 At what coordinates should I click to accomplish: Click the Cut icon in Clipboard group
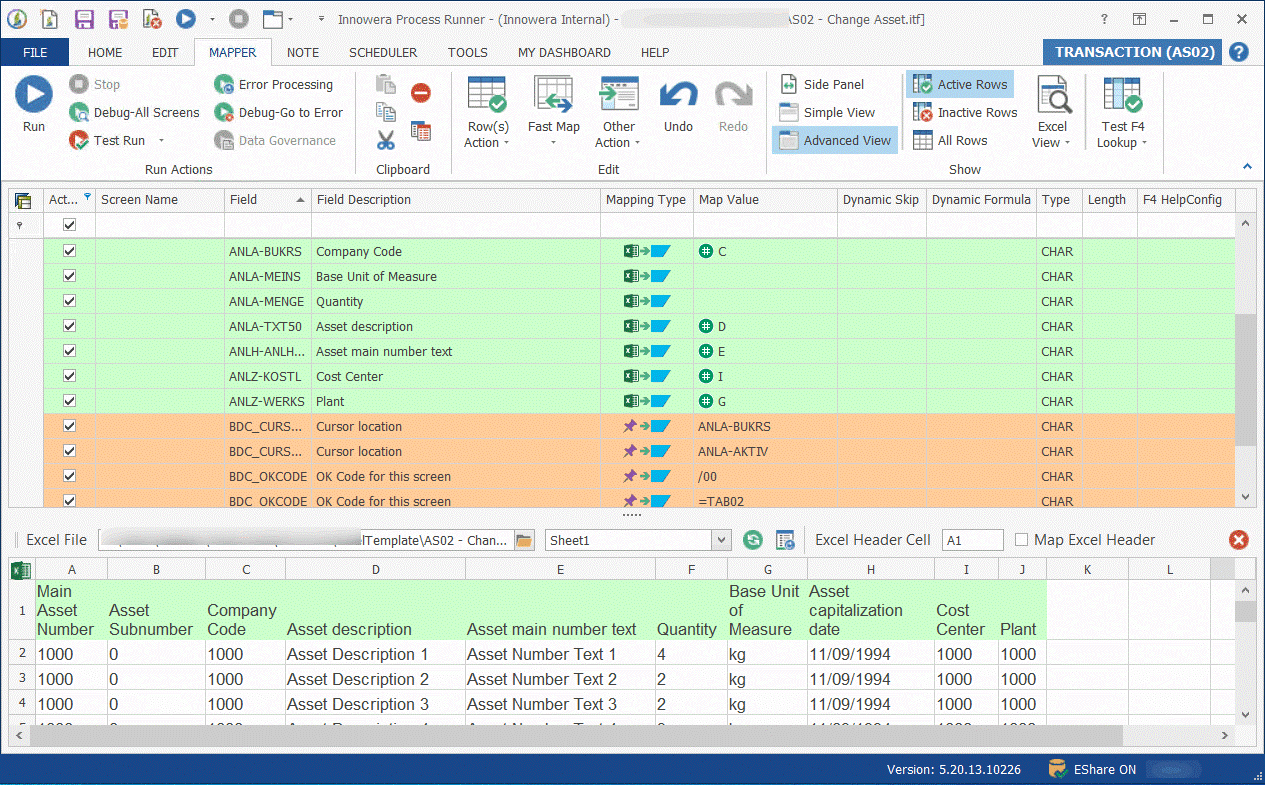(x=386, y=139)
